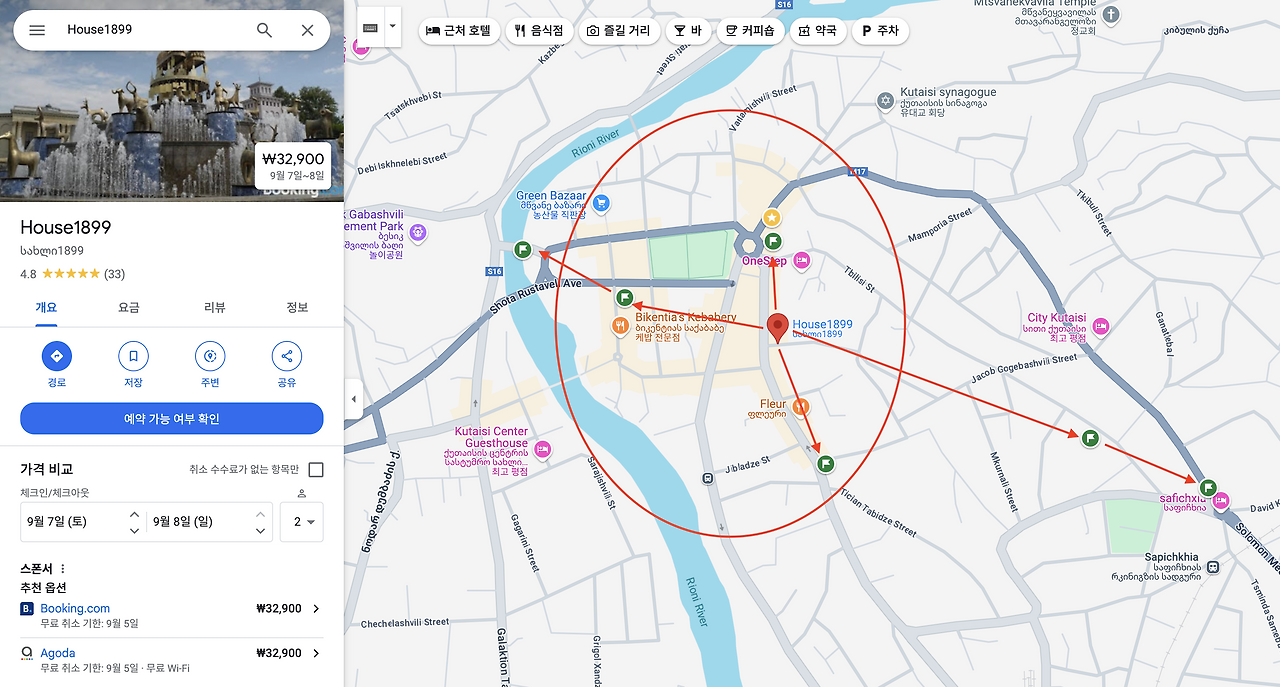Click the OneStep pink hotel pin
Screen dimensions: 1280x687
pyautogui.click(x=800, y=261)
